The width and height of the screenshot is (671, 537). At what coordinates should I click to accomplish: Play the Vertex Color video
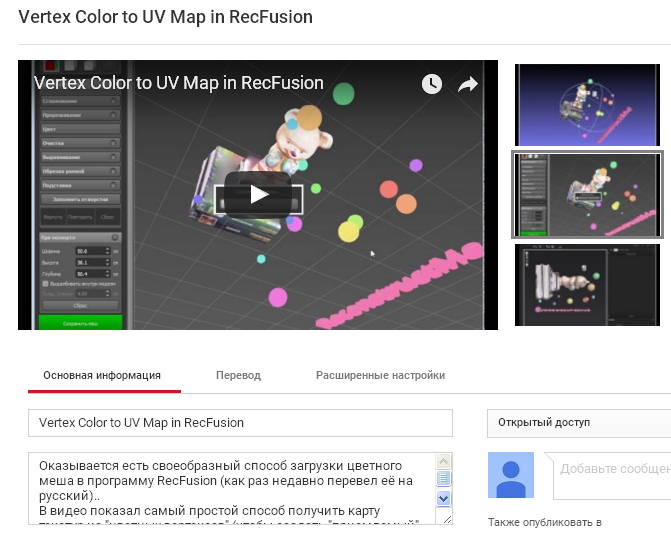(258, 194)
